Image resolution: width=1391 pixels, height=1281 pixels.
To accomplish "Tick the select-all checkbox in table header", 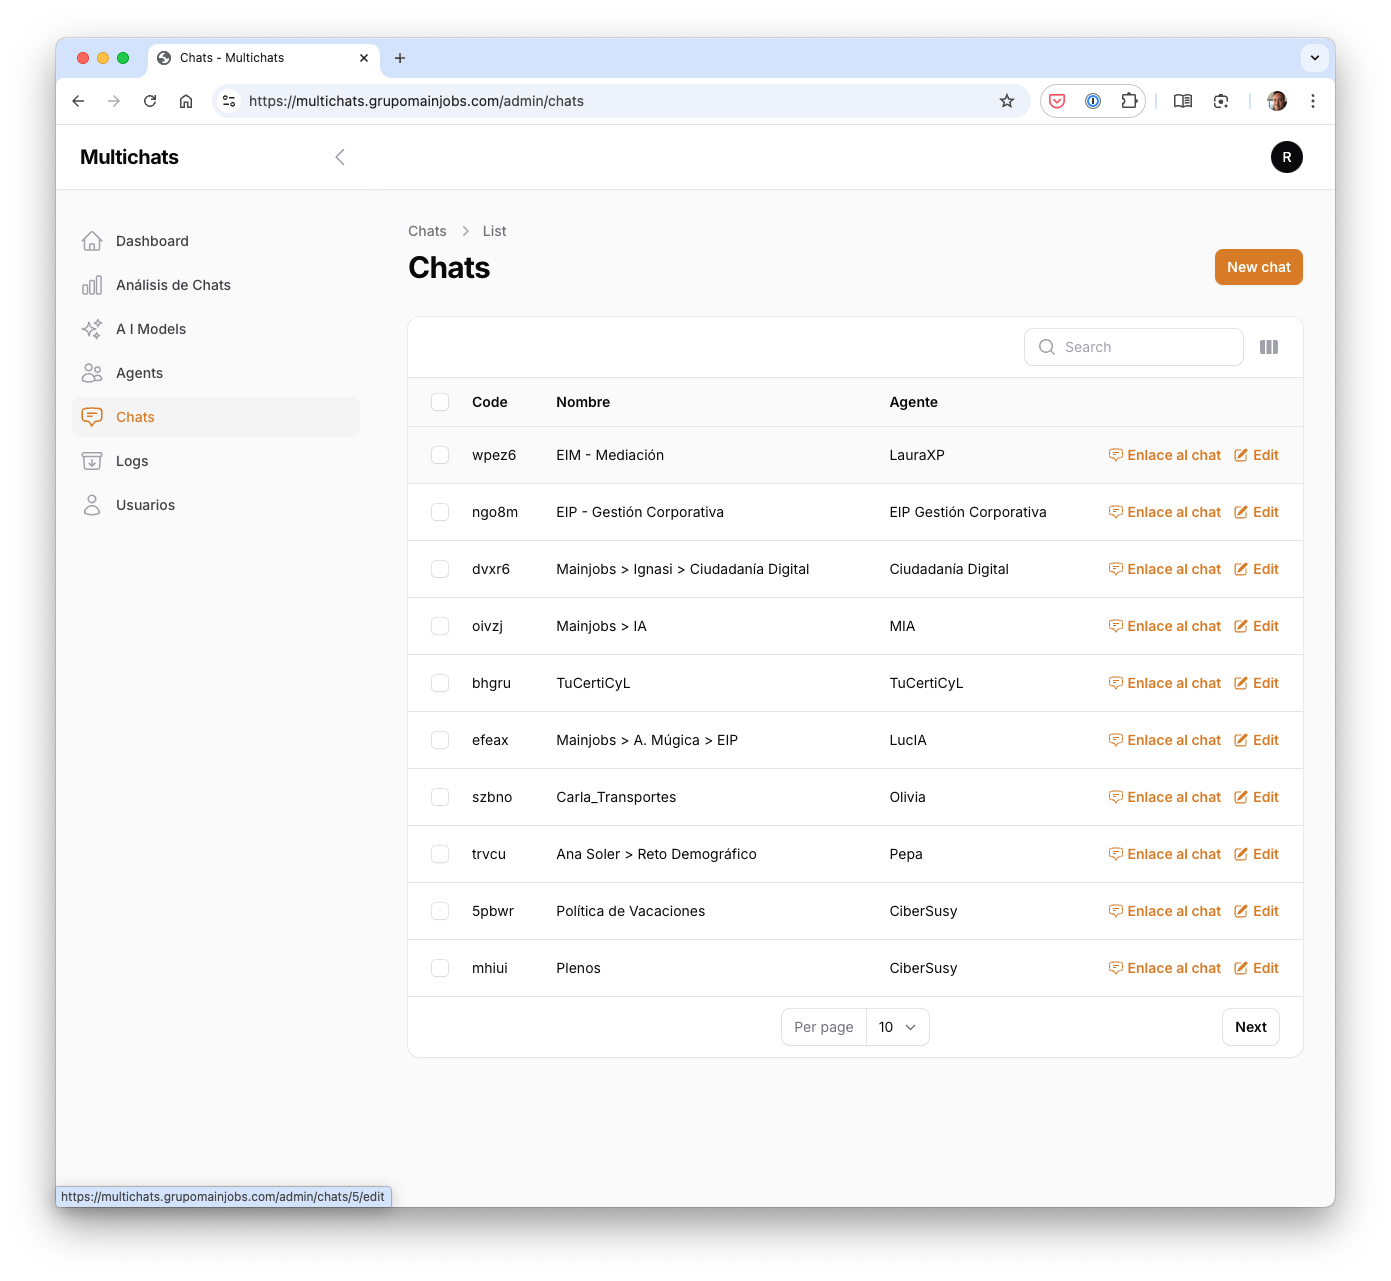I will [x=440, y=402].
